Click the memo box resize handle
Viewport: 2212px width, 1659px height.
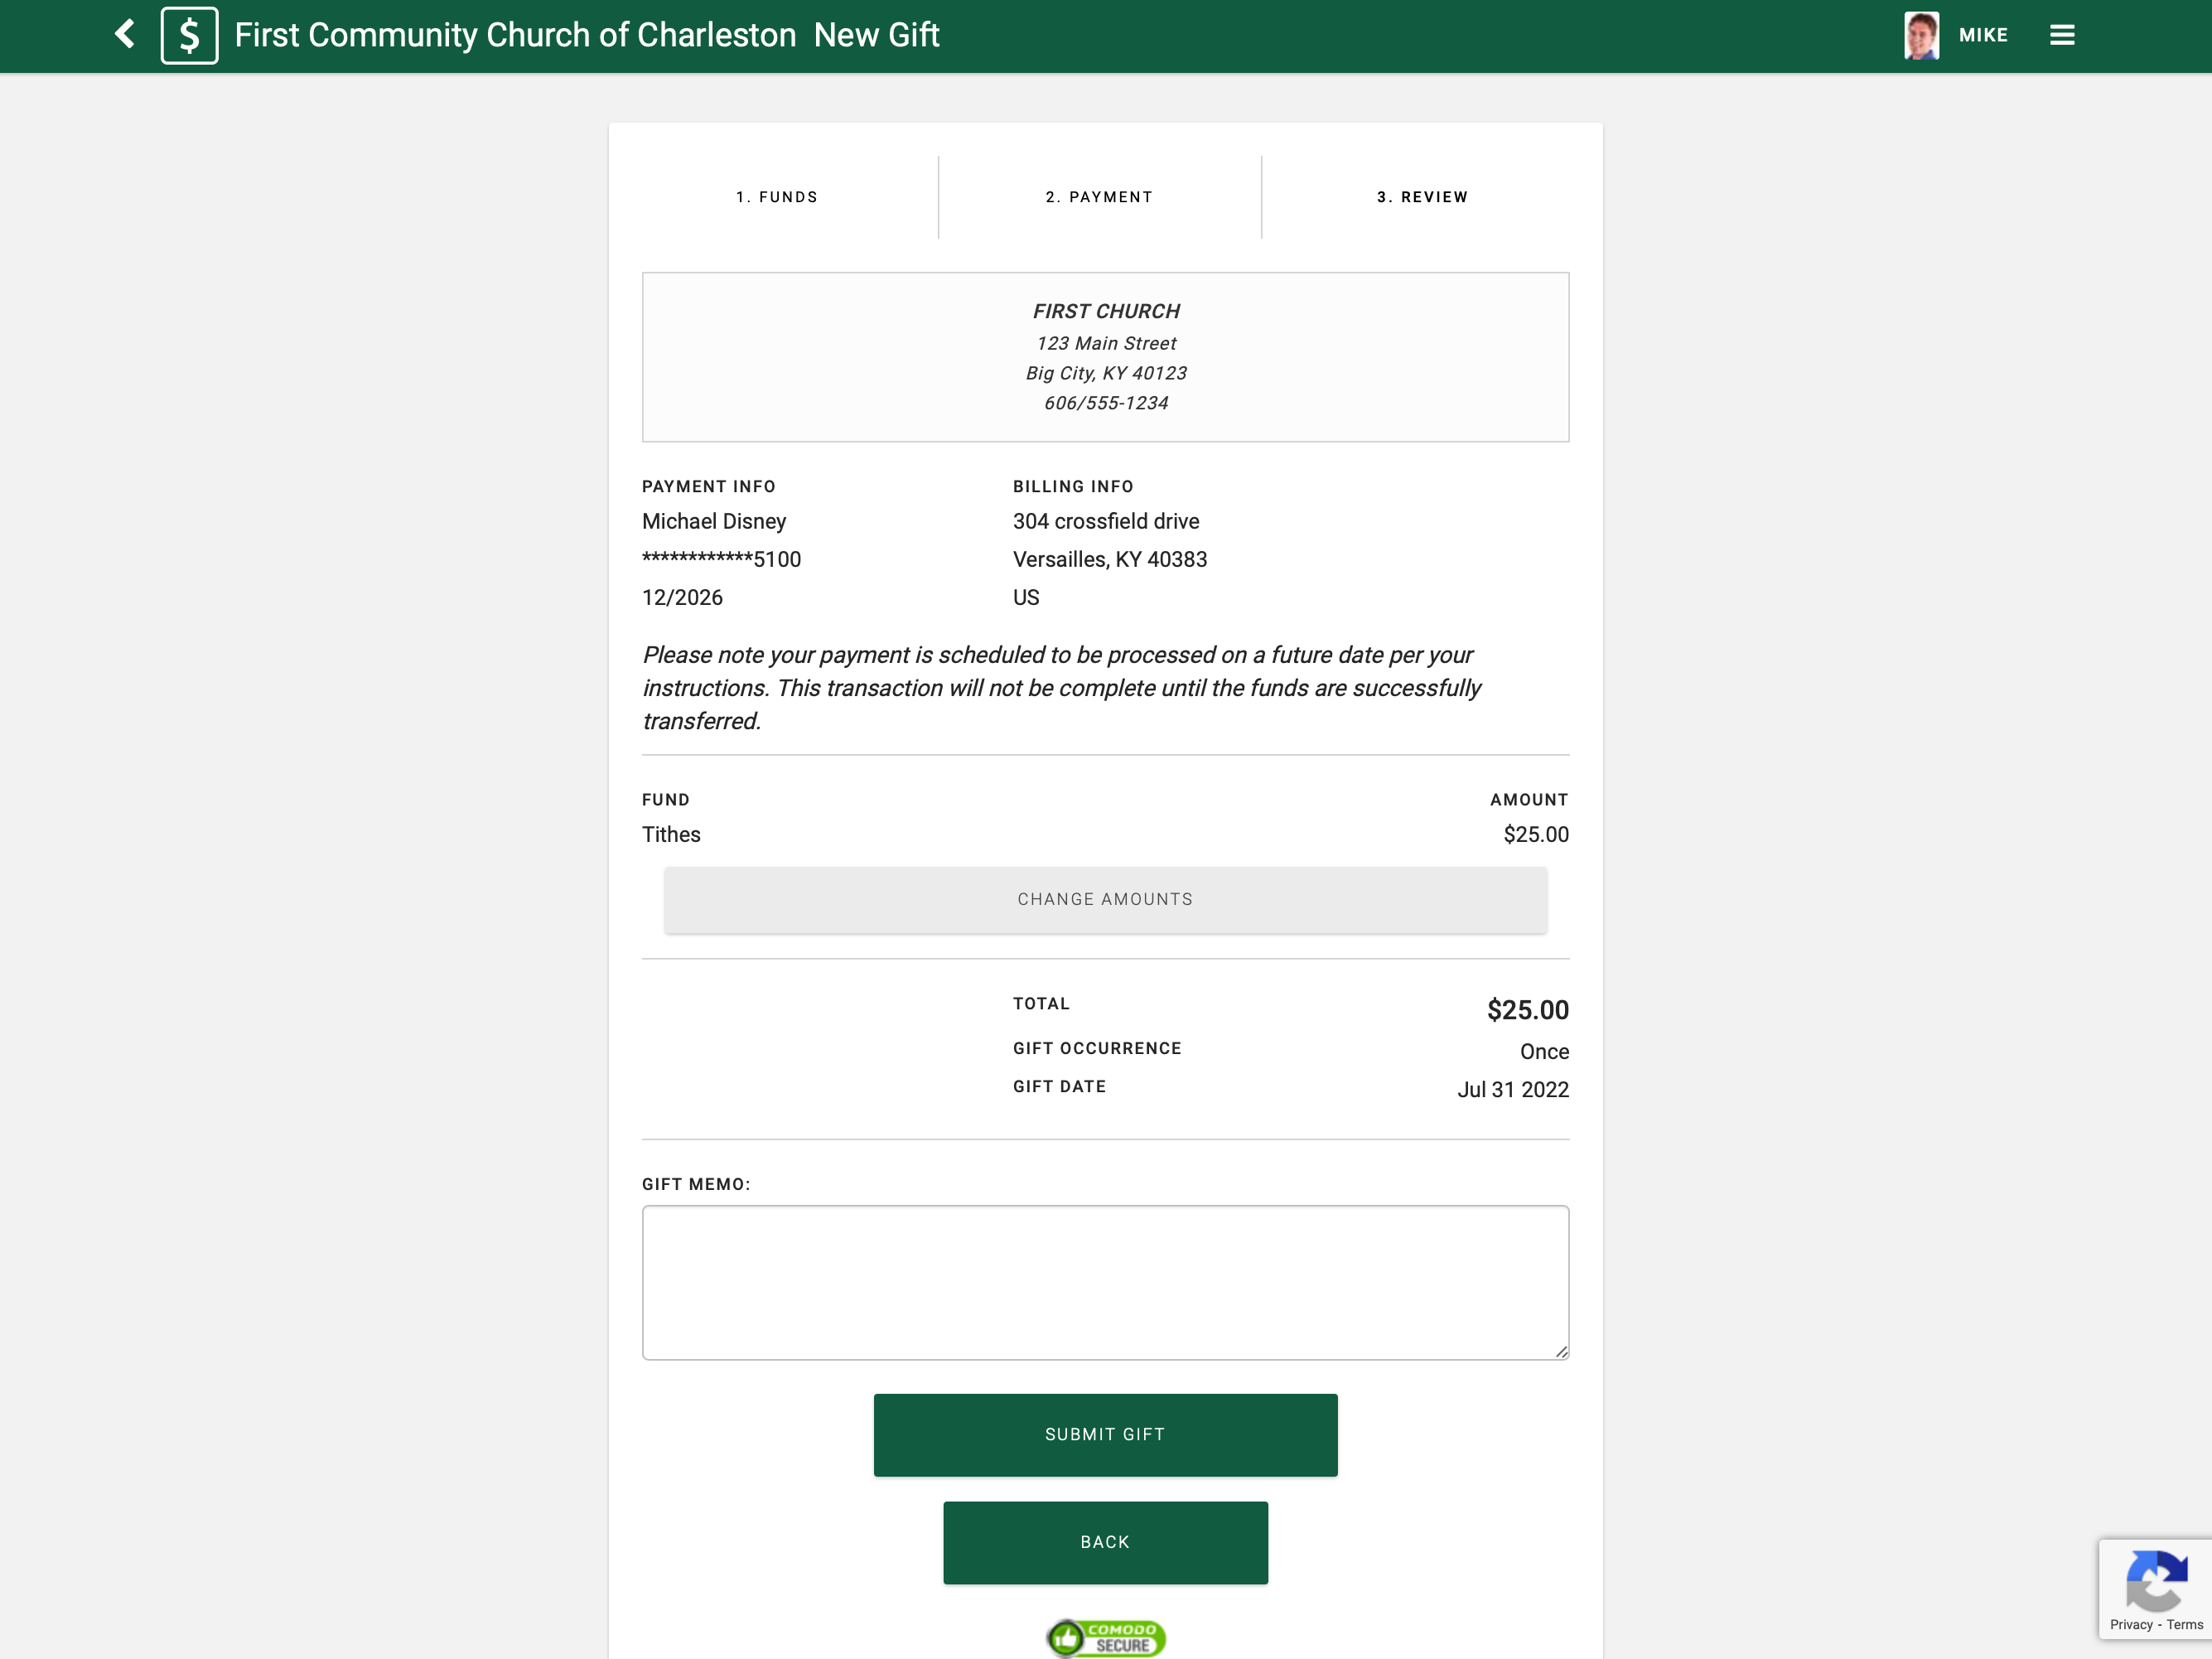click(x=1561, y=1352)
